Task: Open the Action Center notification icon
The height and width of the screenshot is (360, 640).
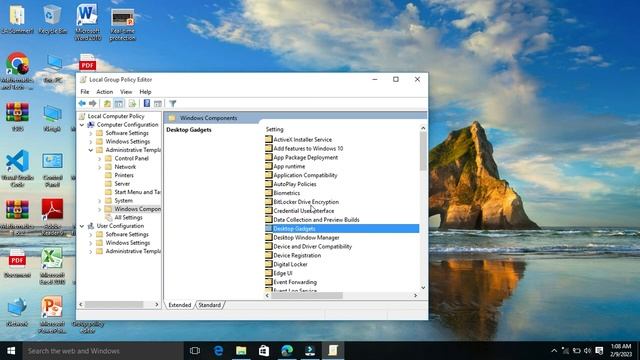Action: [599, 351]
